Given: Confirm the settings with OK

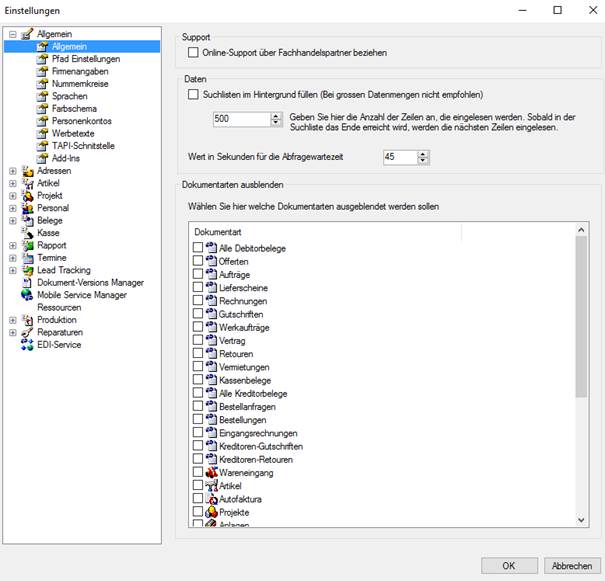Looking at the screenshot, I should pos(509,566).
